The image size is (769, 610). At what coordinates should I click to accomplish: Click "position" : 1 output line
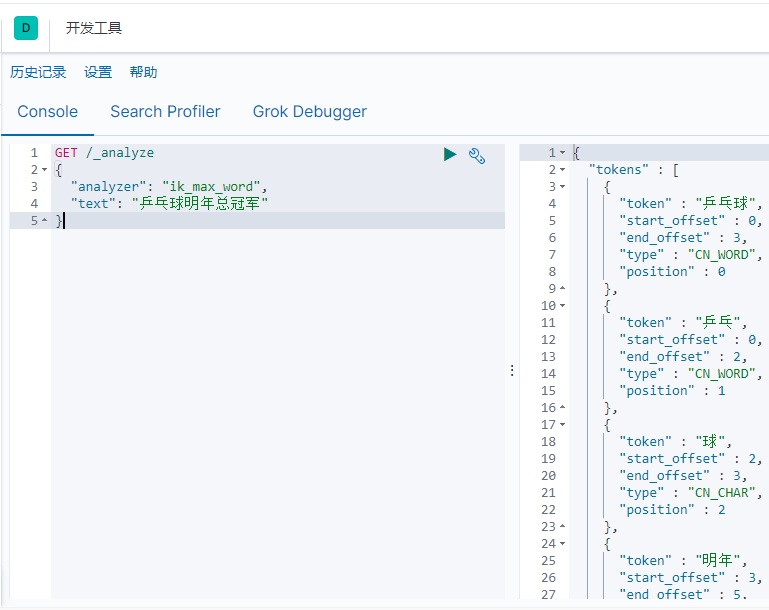(672, 391)
